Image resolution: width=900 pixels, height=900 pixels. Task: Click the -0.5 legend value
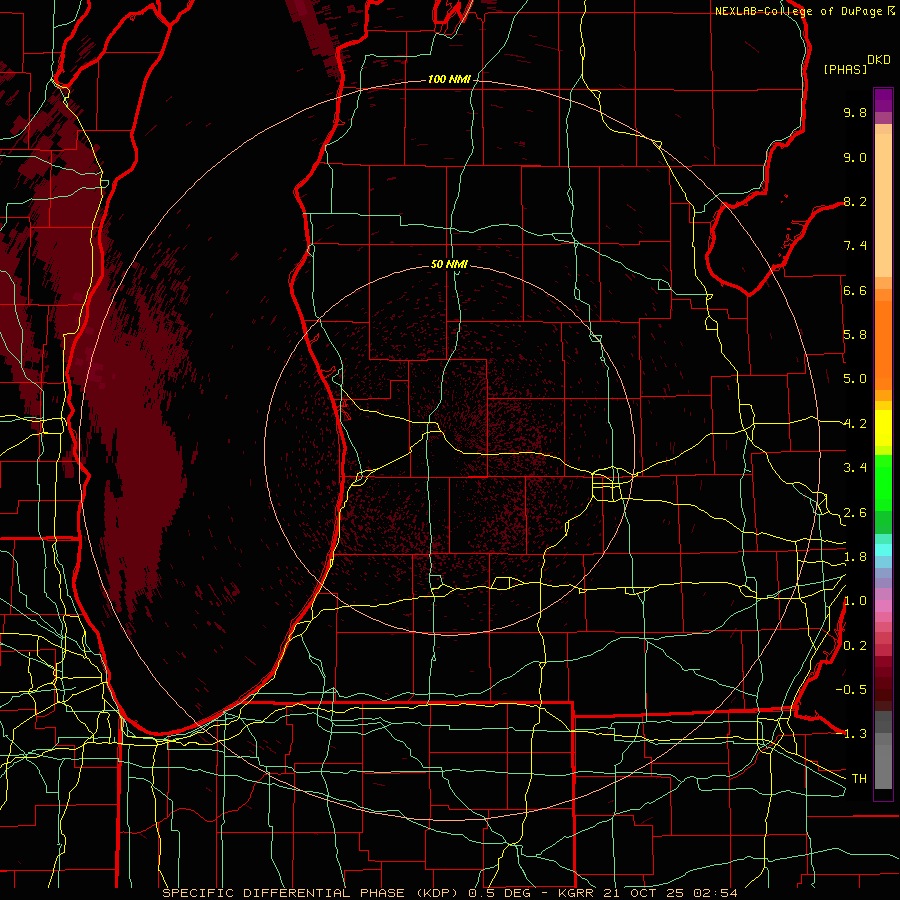851,689
